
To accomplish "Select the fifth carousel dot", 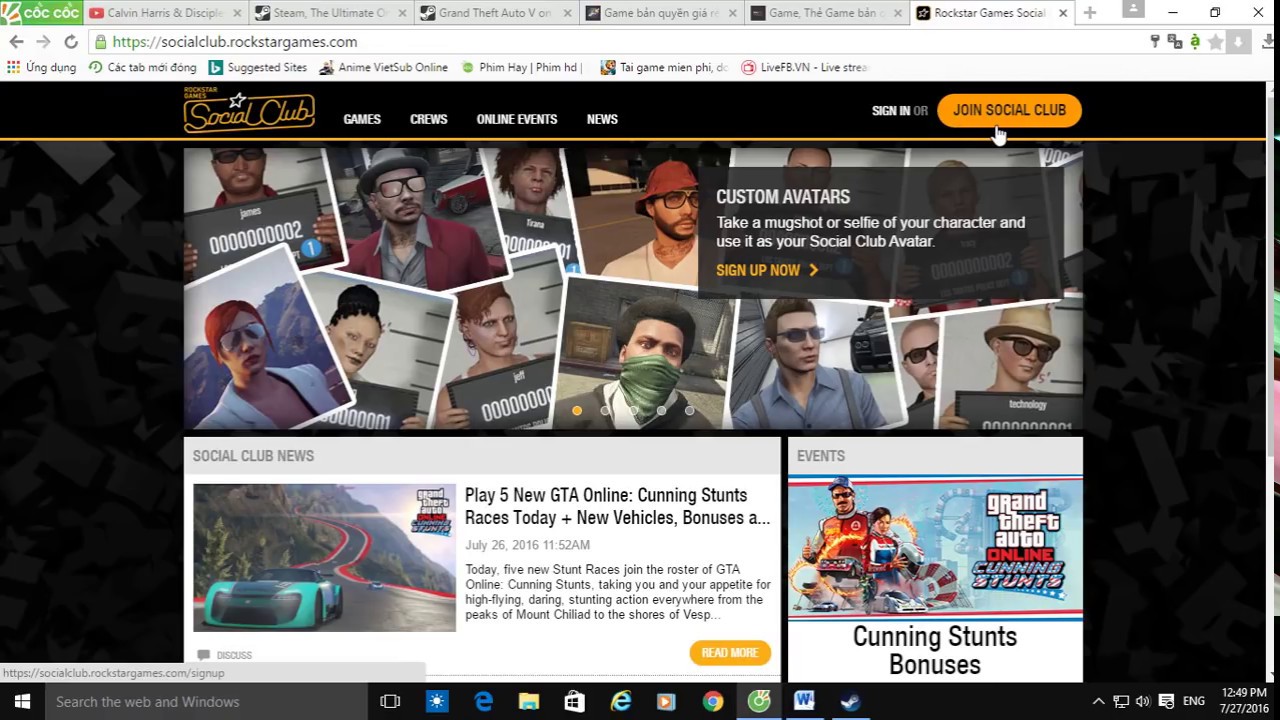I will tap(689, 410).
